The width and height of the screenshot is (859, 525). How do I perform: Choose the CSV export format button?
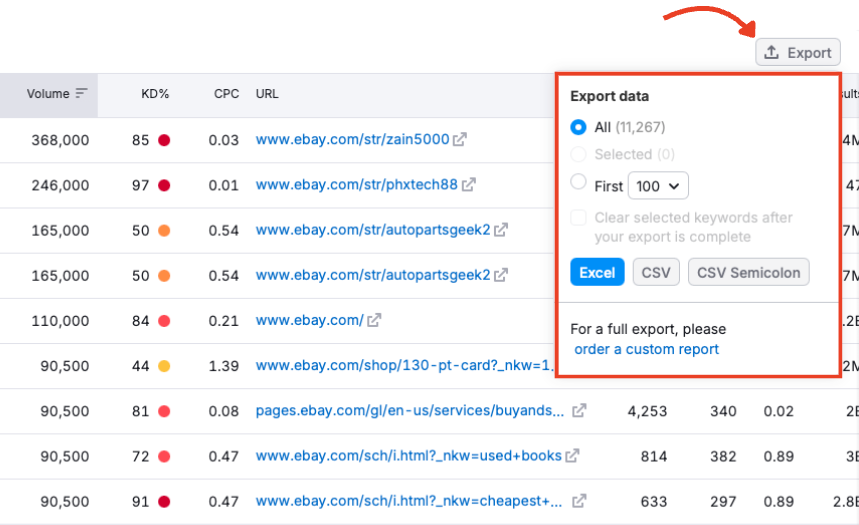pos(656,273)
